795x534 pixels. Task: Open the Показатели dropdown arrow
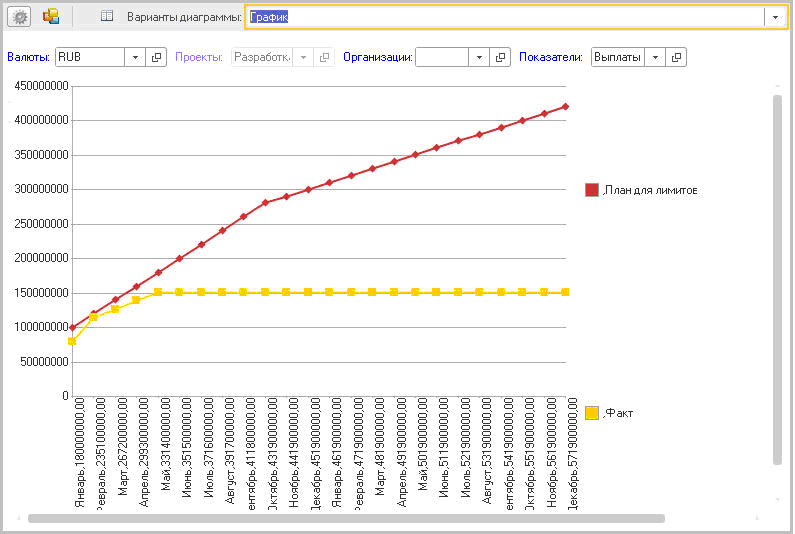pos(656,58)
